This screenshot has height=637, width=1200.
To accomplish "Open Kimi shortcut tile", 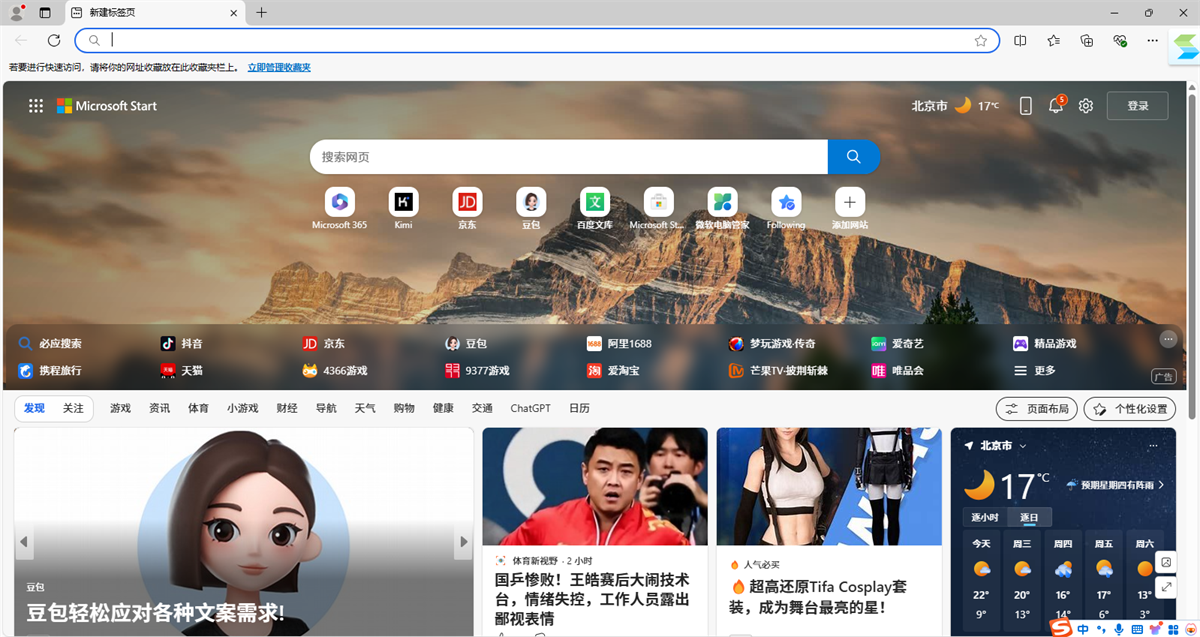I will pos(403,209).
